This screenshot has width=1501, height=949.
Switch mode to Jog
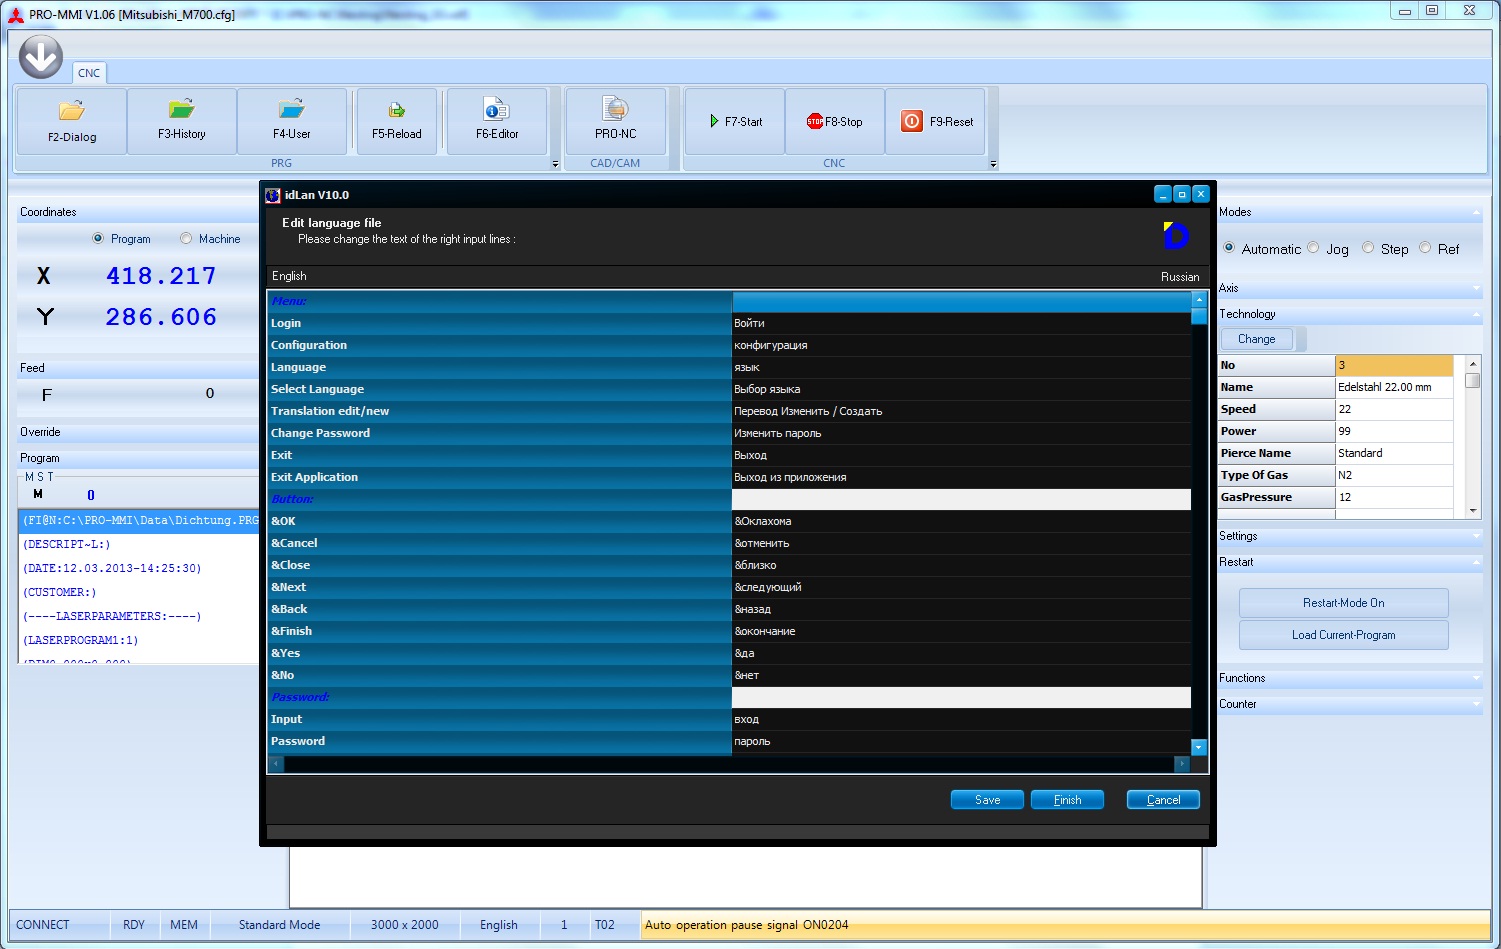[x=1314, y=249]
